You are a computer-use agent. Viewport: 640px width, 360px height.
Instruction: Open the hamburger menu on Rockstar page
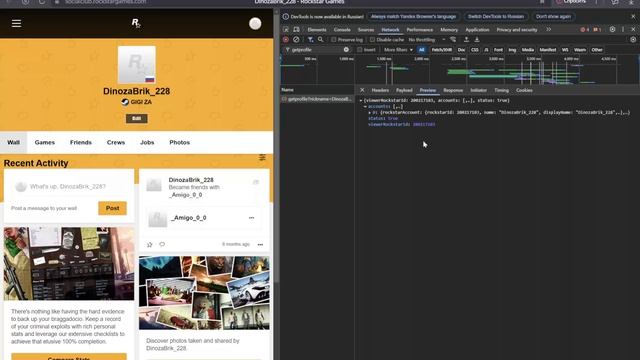point(16,23)
